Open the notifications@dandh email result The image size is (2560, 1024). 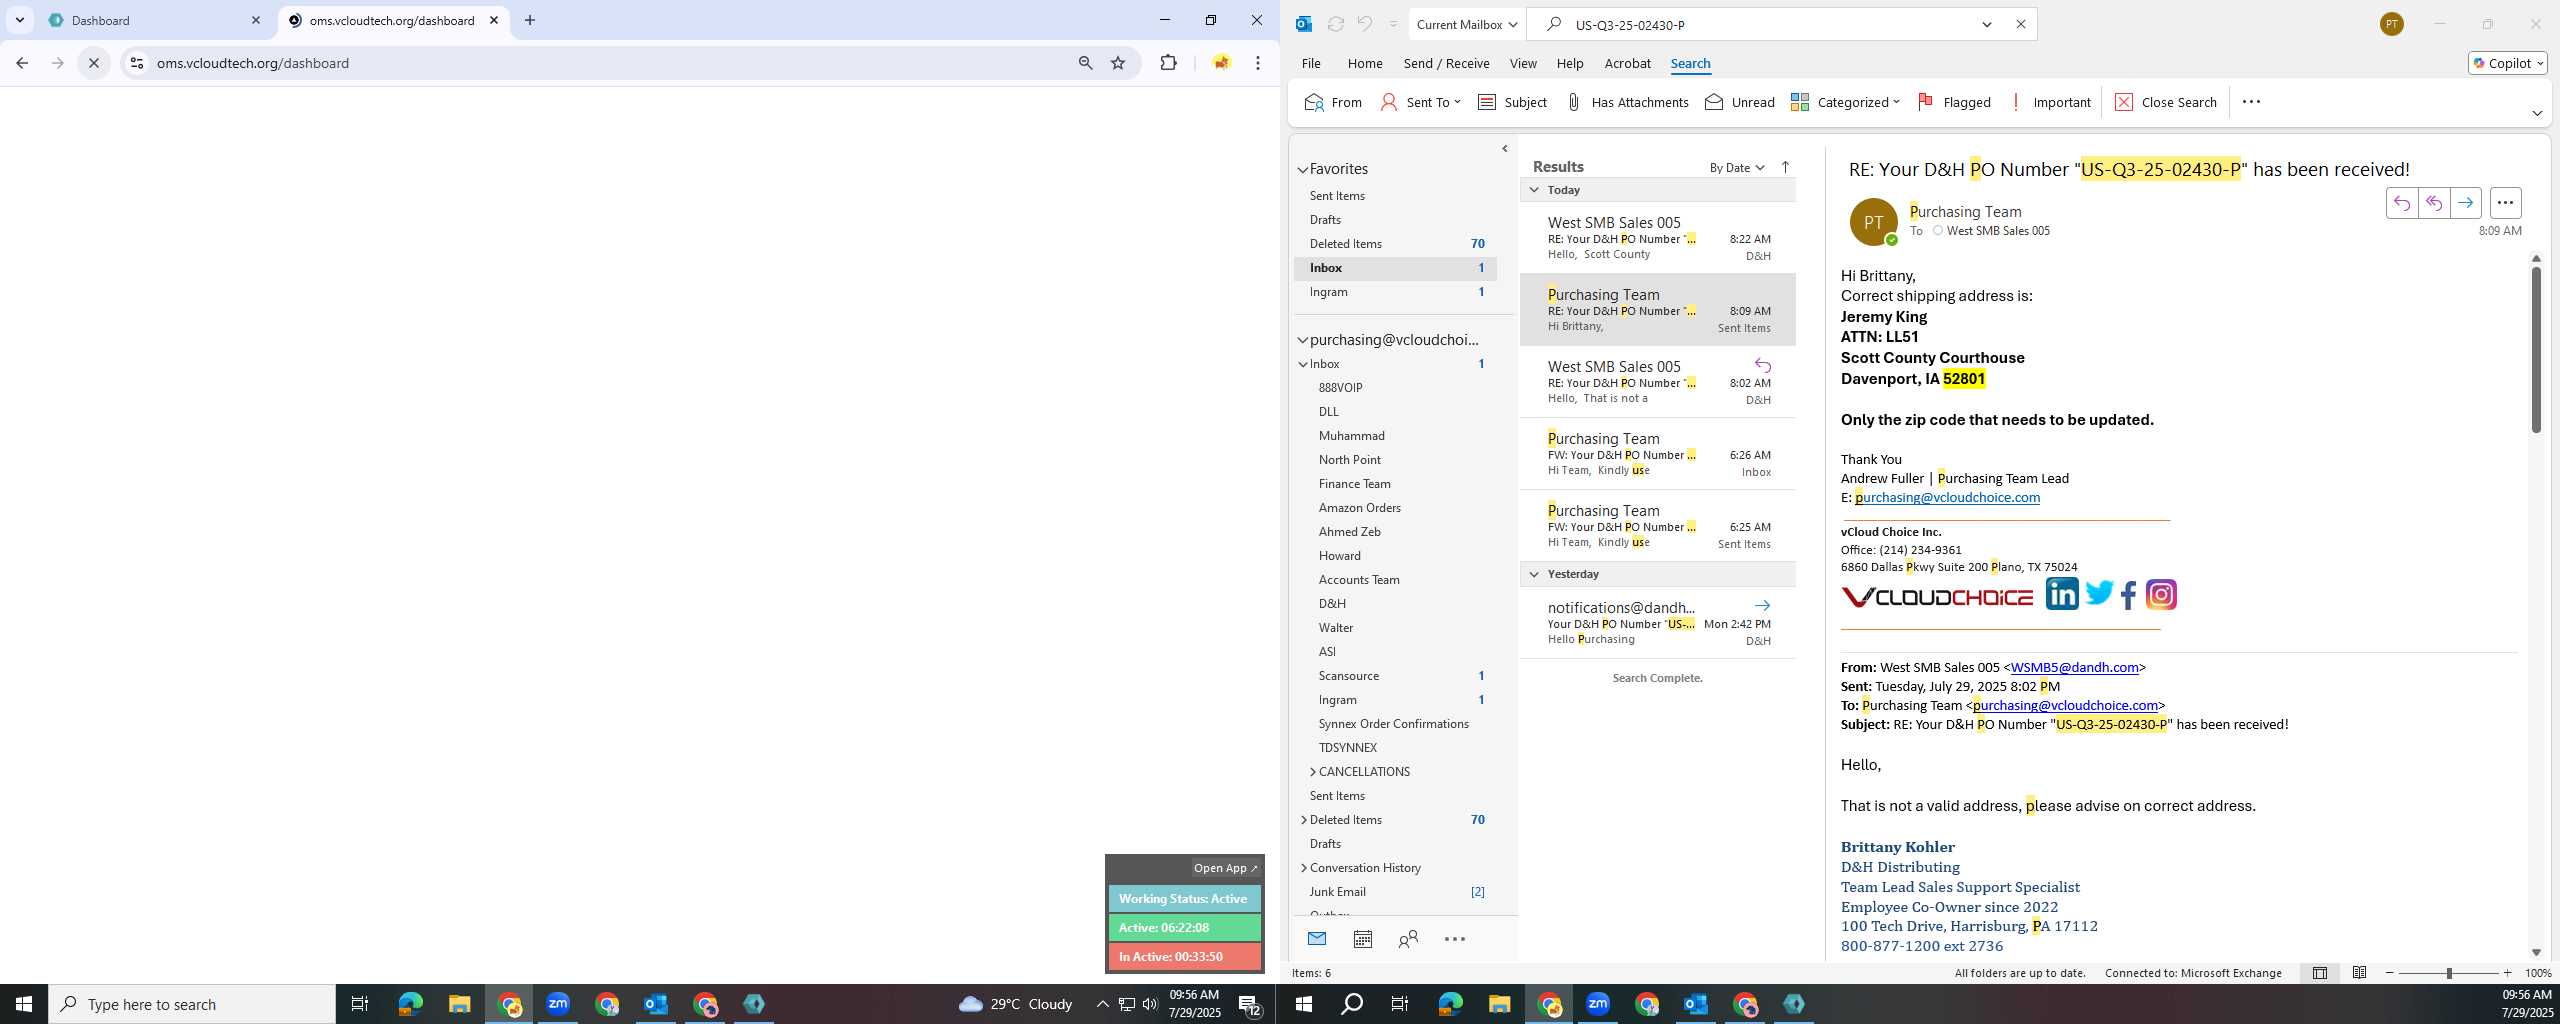coord(1657,622)
